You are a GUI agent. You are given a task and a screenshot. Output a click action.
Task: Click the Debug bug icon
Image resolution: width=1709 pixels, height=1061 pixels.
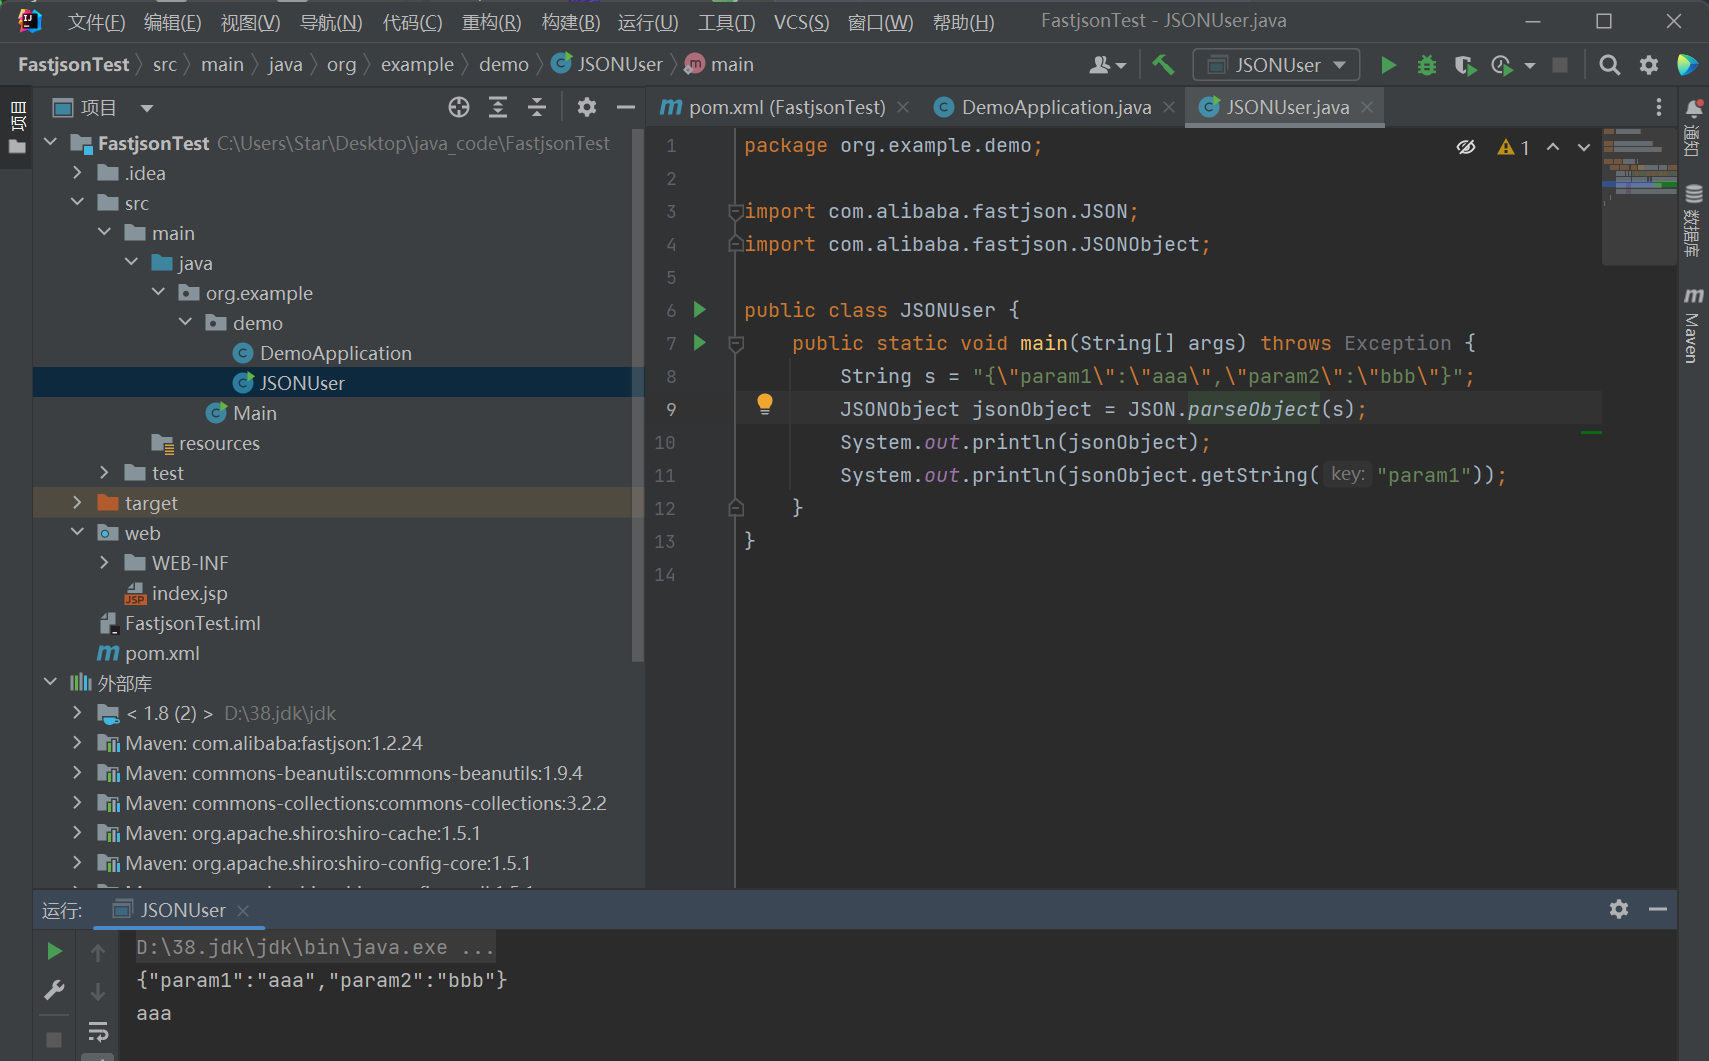[x=1426, y=65]
